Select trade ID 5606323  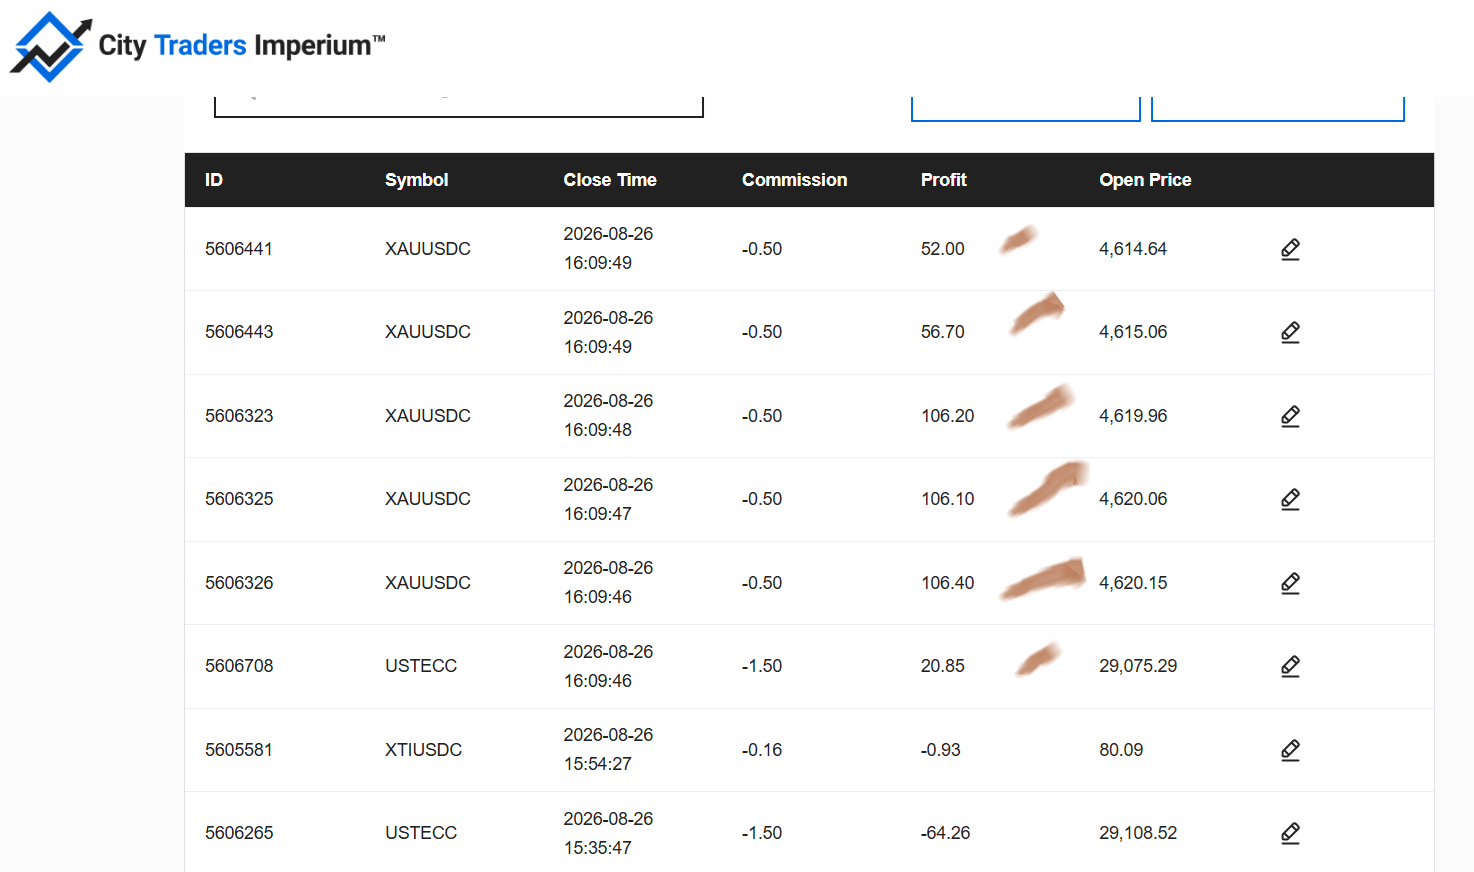(x=239, y=416)
